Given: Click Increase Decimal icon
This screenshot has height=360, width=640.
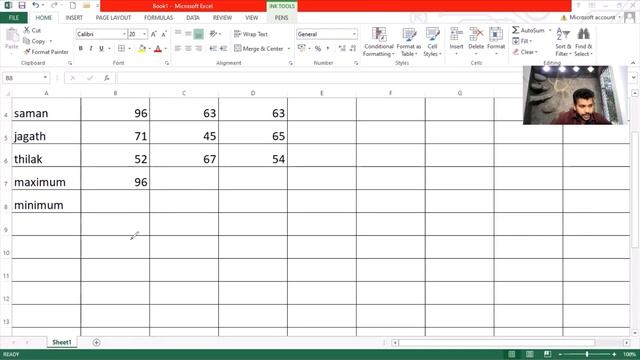Looking at the screenshot, I should click(342, 49).
